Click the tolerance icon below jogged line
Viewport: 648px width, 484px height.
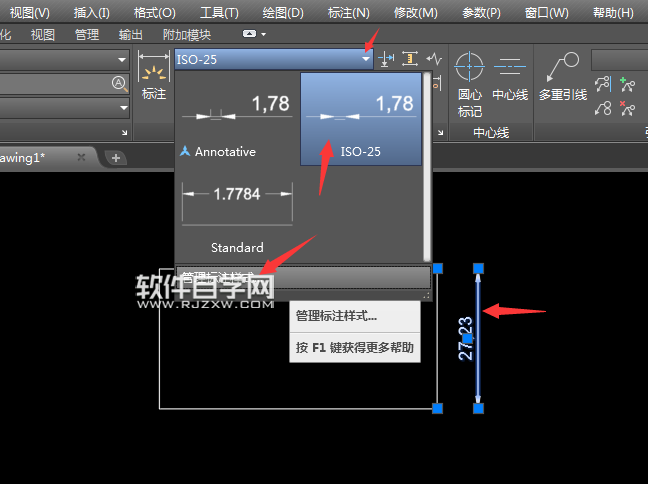coord(436,83)
